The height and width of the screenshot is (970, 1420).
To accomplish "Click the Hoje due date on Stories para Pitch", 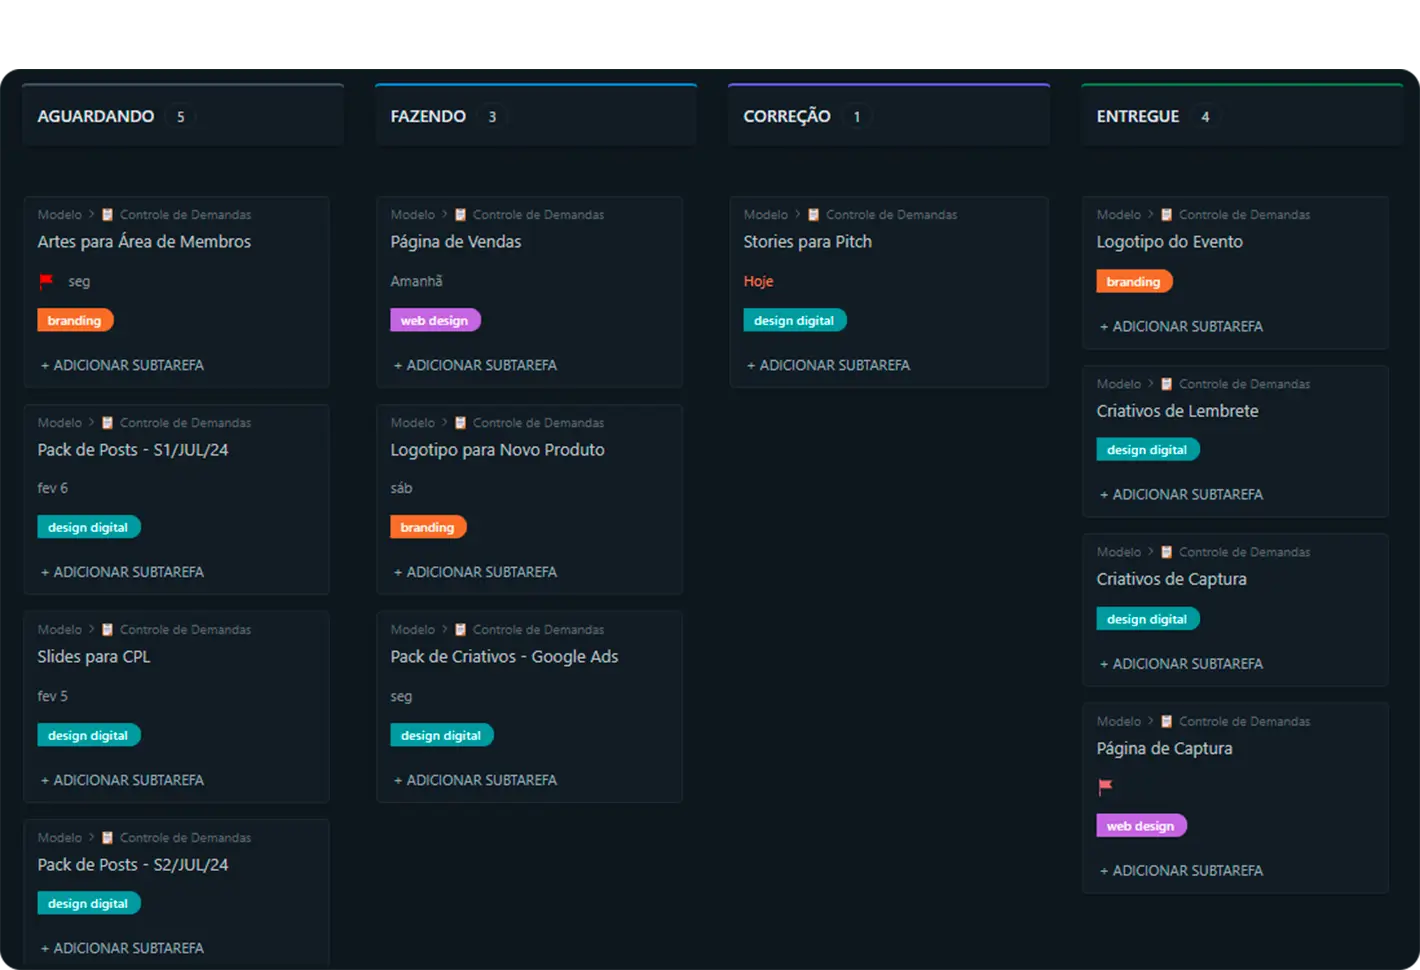I will coord(758,282).
